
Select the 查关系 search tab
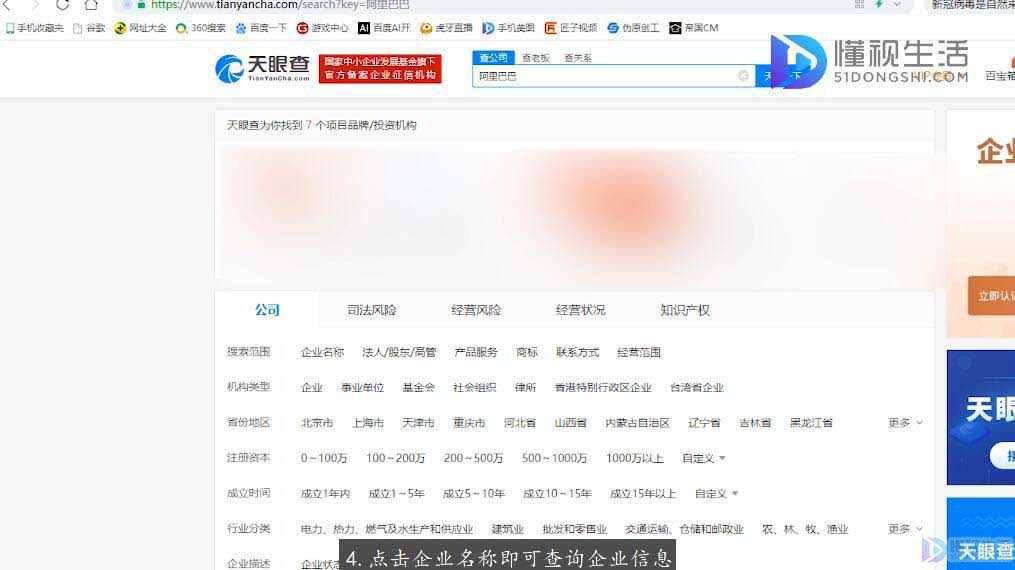coord(577,58)
